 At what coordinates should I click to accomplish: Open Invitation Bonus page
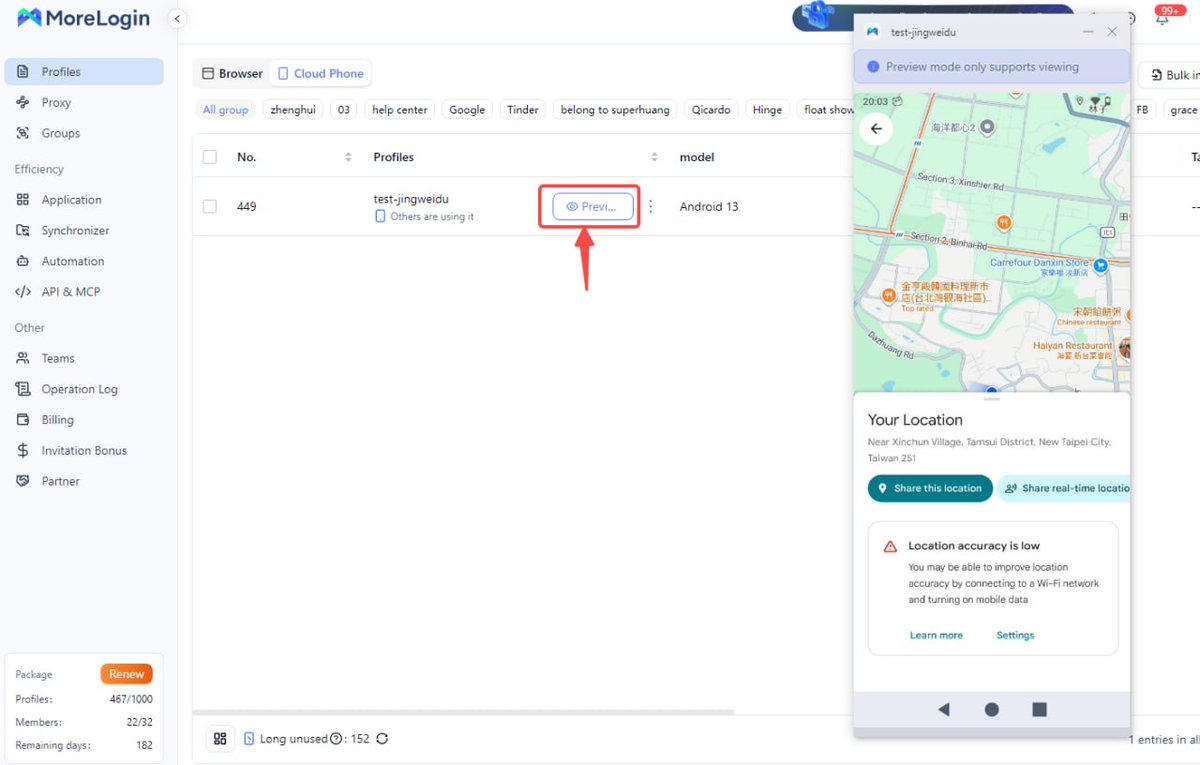(84, 450)
